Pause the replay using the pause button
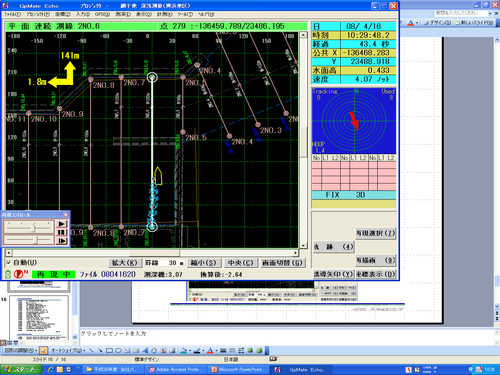Screen dimensions: 500x375 tap(62, 232)
